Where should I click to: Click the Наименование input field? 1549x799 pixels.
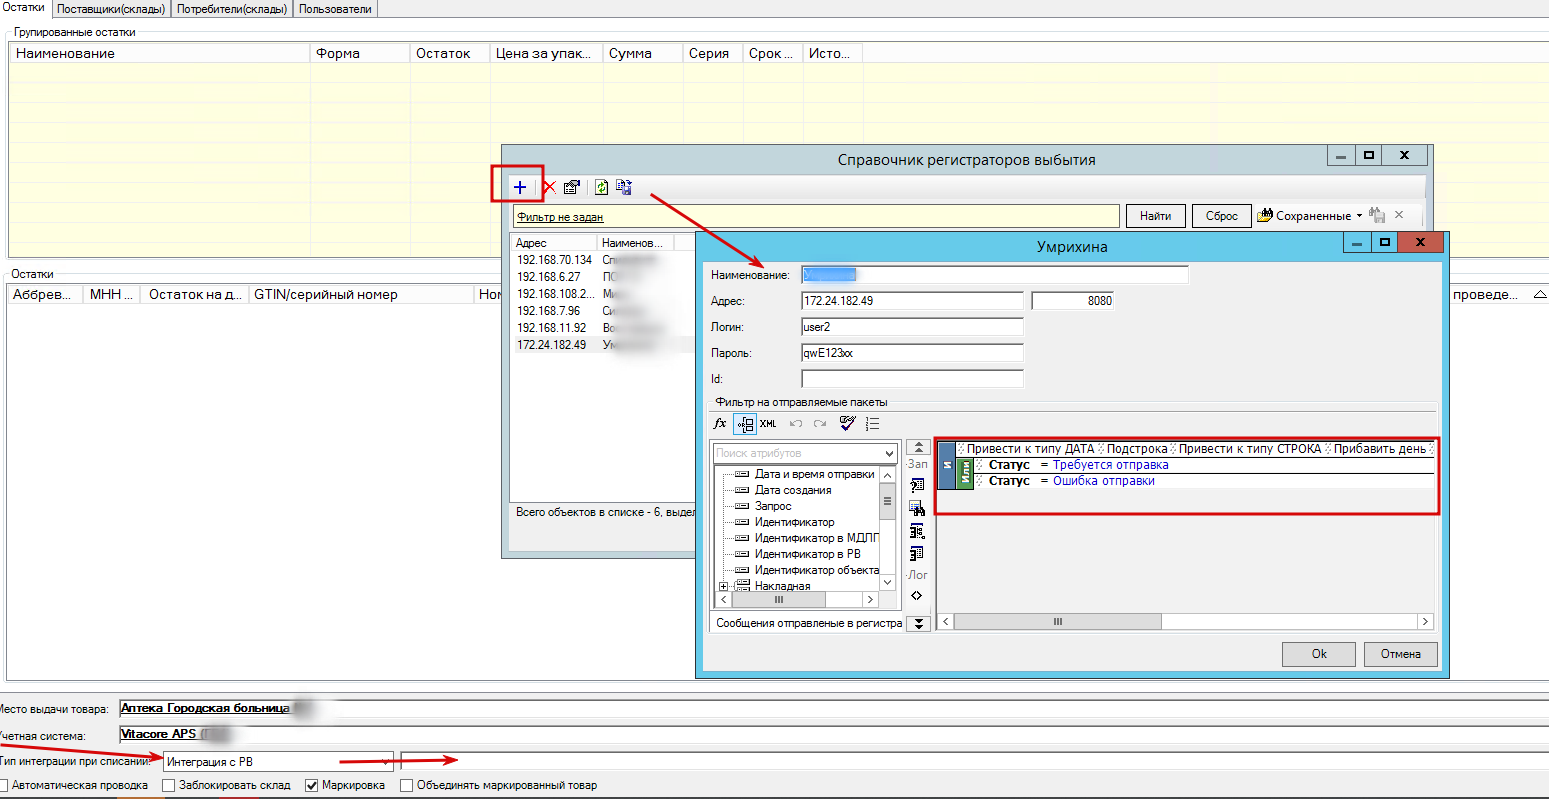(x=995, y=274)
